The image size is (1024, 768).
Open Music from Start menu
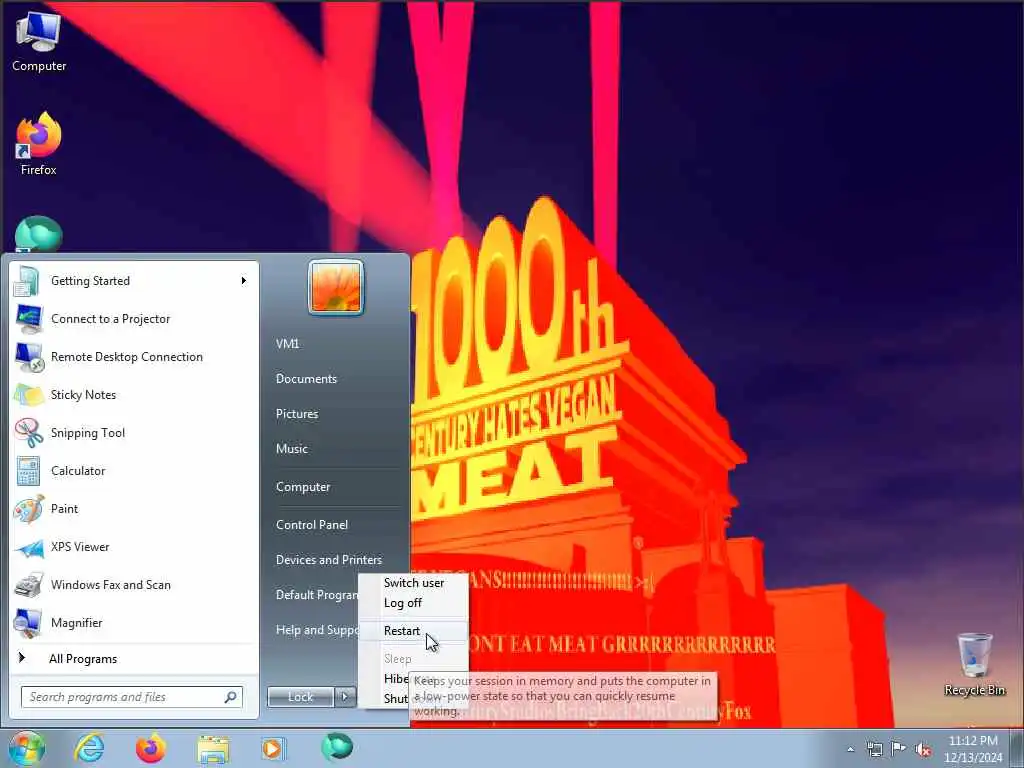coord(292,449)
